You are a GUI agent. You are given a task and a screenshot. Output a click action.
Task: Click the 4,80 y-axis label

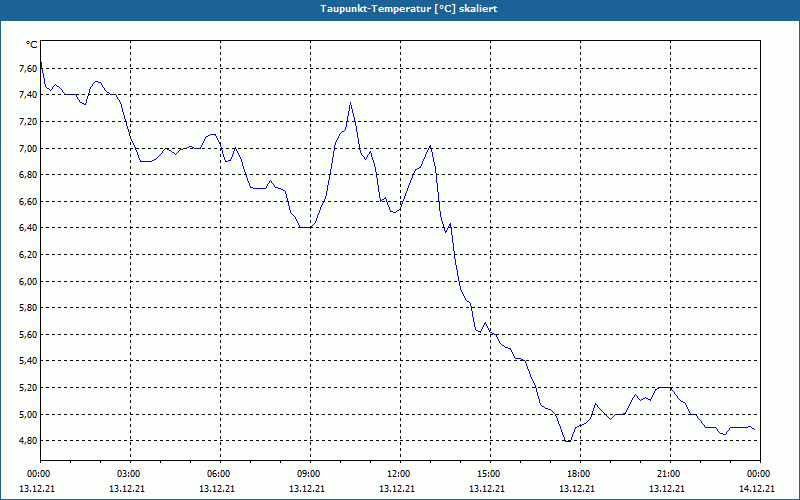pyautogui.click(x=28, y=441)
